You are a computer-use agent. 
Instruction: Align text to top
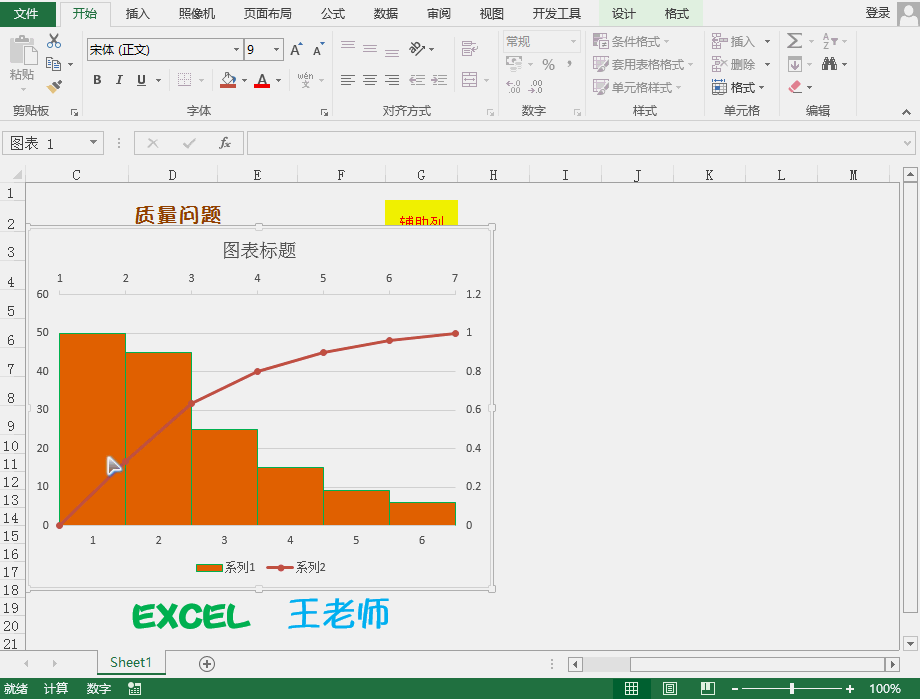coord(348,48)
